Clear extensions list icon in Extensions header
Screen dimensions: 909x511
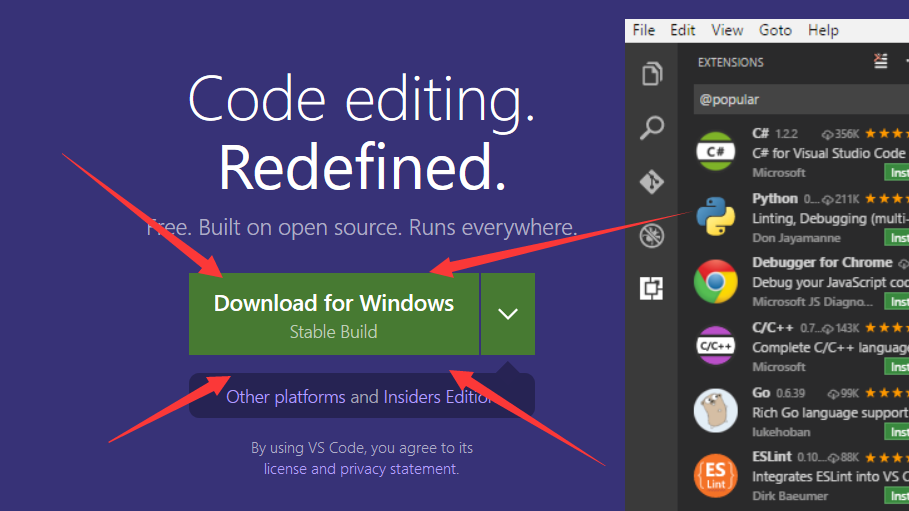click(x=880, y=62)
